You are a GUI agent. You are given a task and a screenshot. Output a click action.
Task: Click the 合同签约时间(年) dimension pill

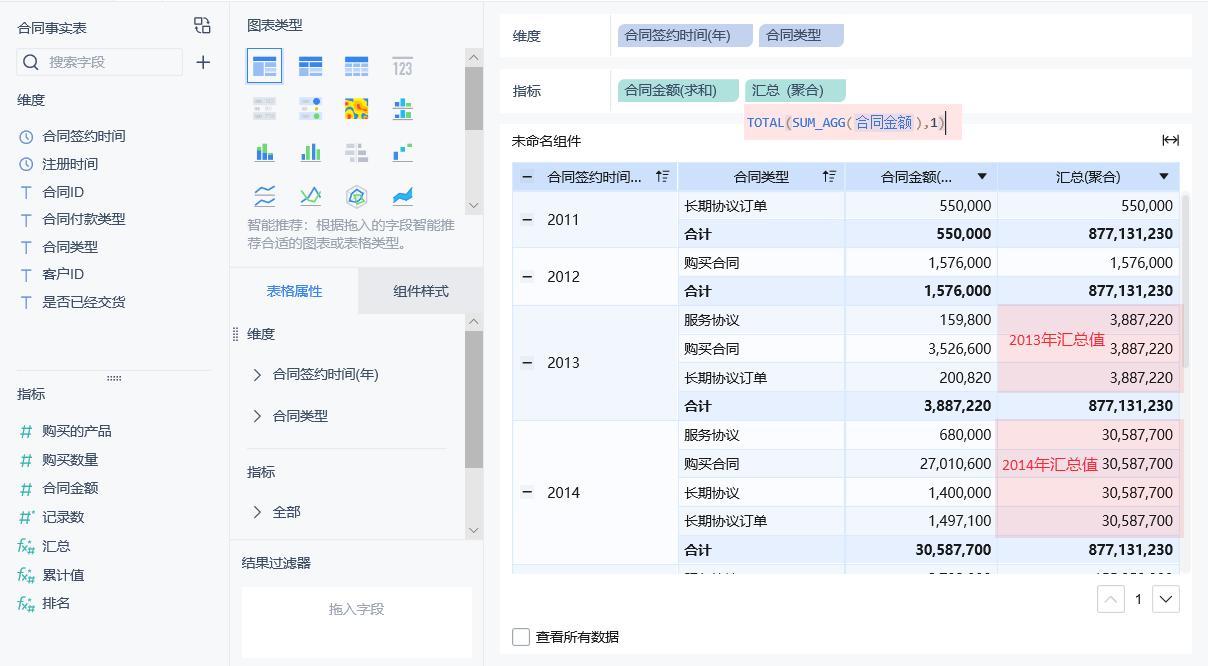point(685,35)
